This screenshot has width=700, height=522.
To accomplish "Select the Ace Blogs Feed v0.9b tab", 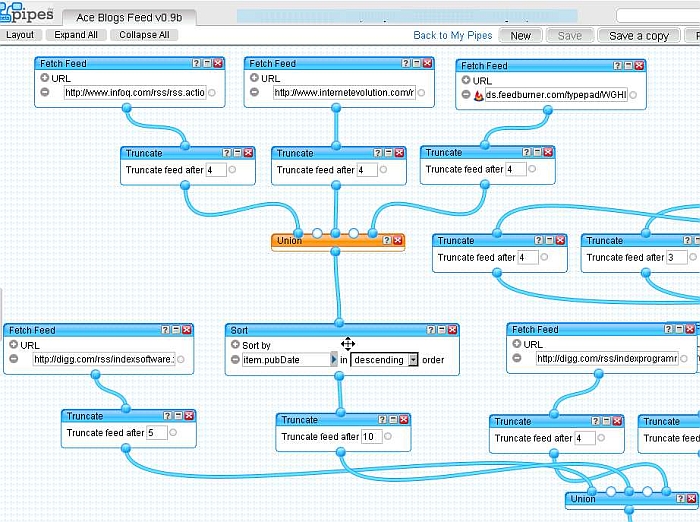I will (129, 17).
